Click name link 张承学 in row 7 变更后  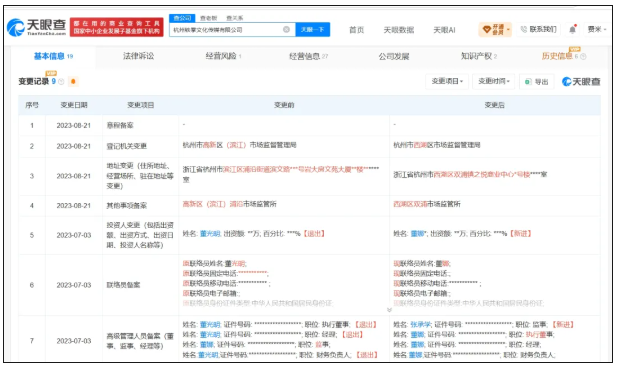(x=420, y=325)
